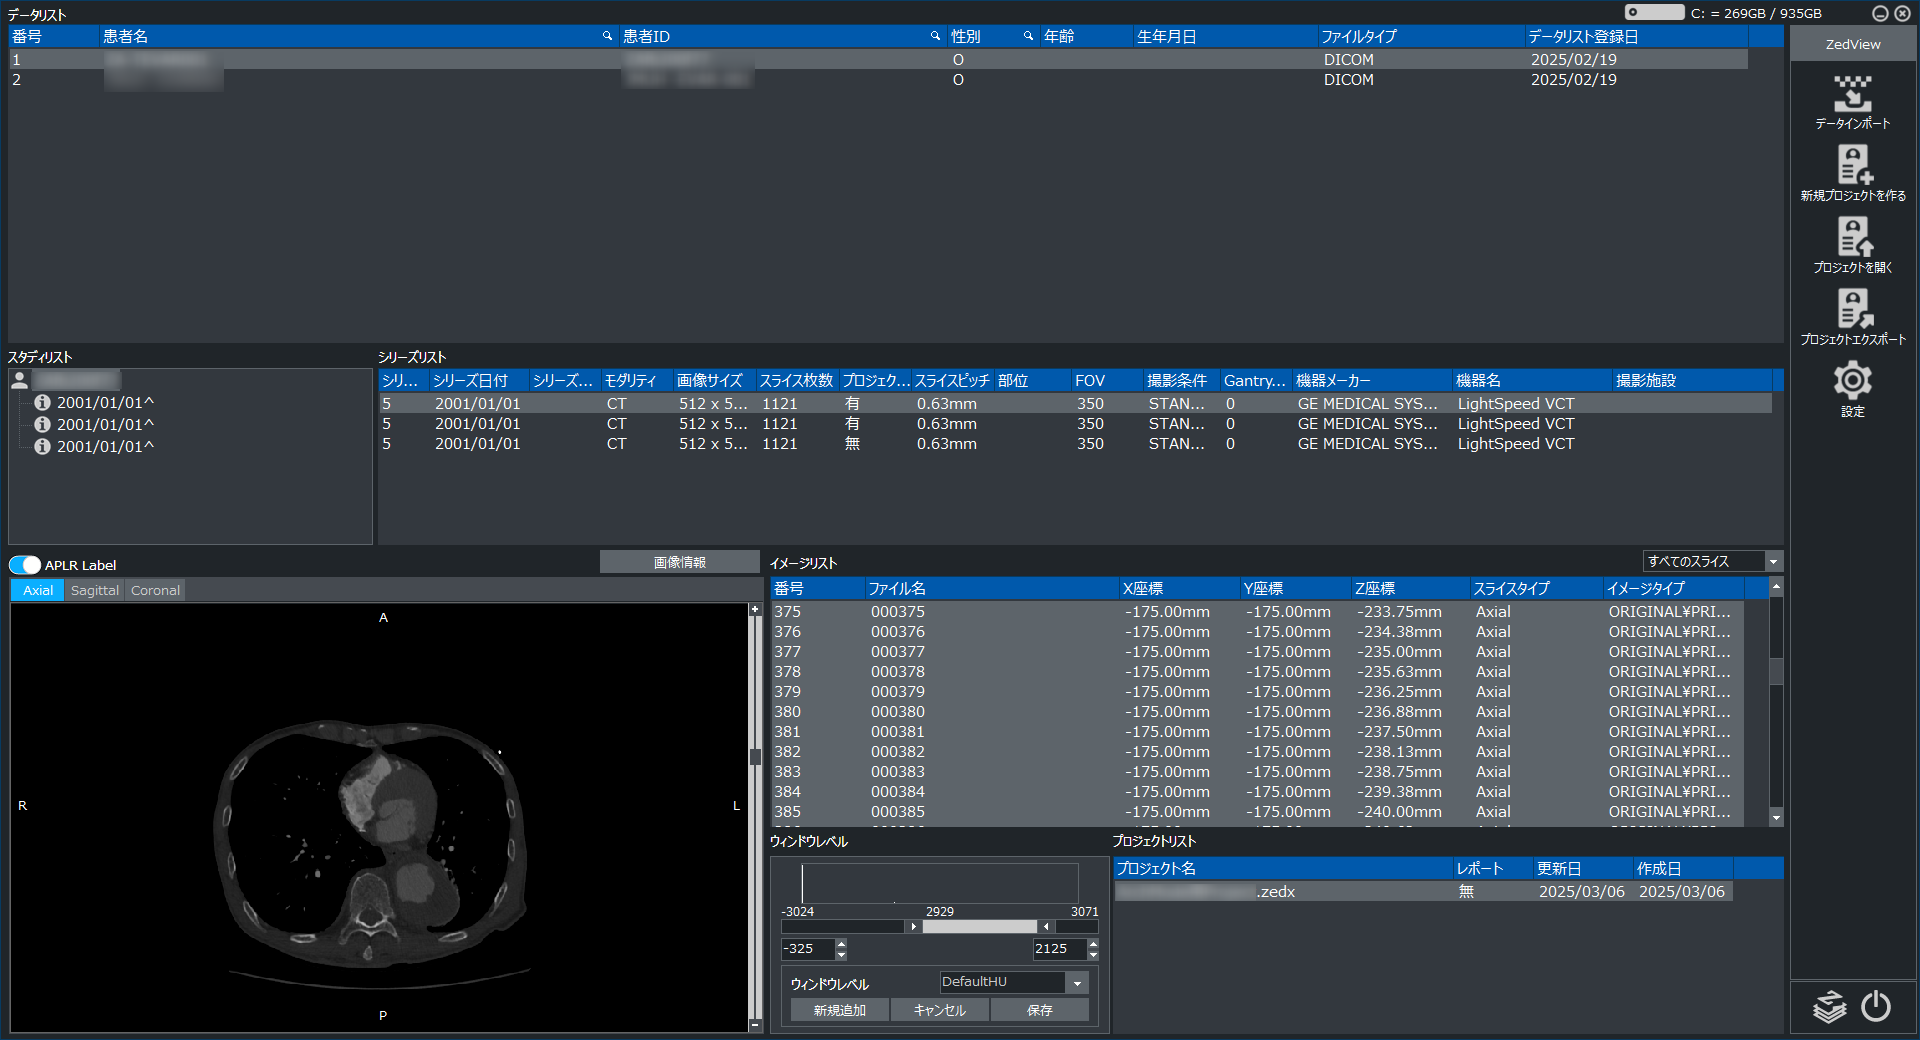This screenshot has height=1040, width=1920.
Task: Click the search magnifier in 患者名 header
Action: coord(607,36)
